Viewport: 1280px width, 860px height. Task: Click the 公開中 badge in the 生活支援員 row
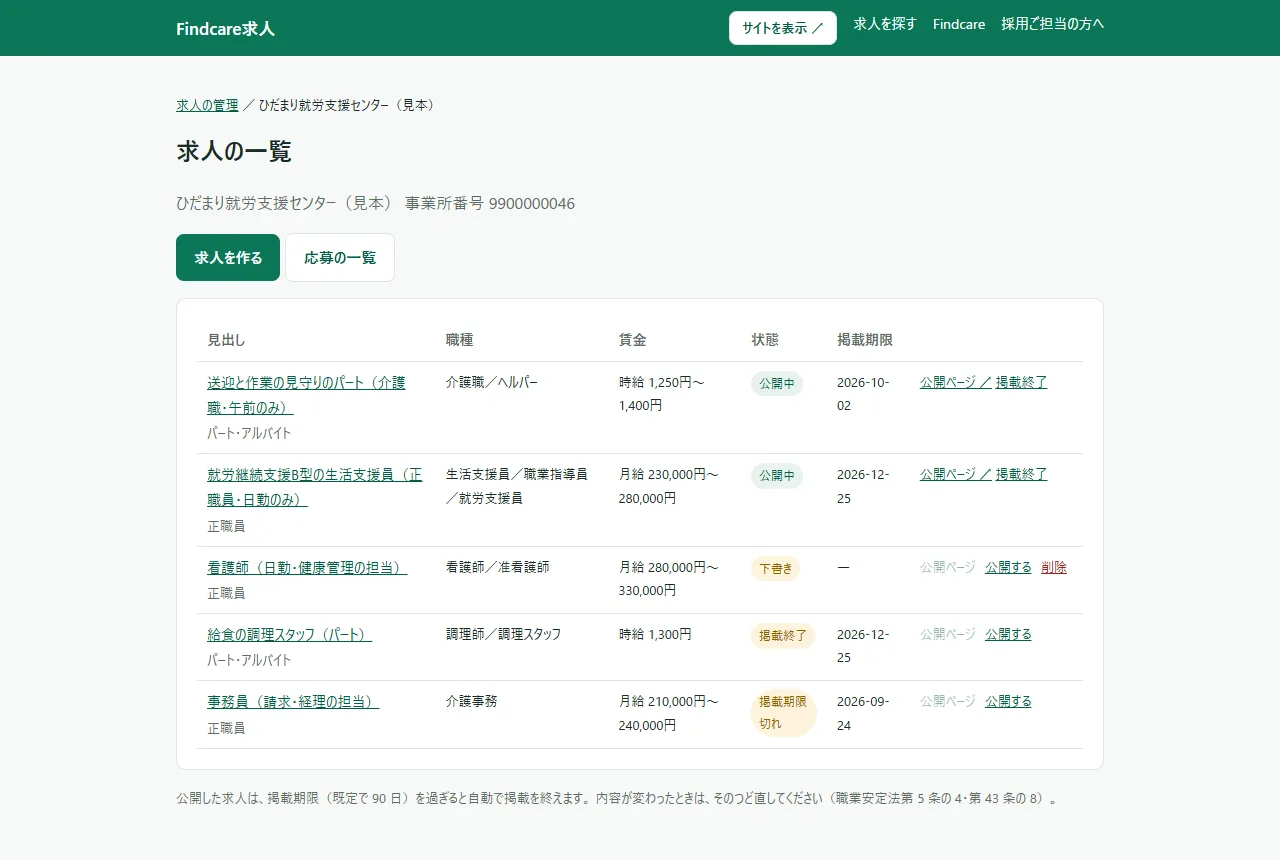point(777,476)
